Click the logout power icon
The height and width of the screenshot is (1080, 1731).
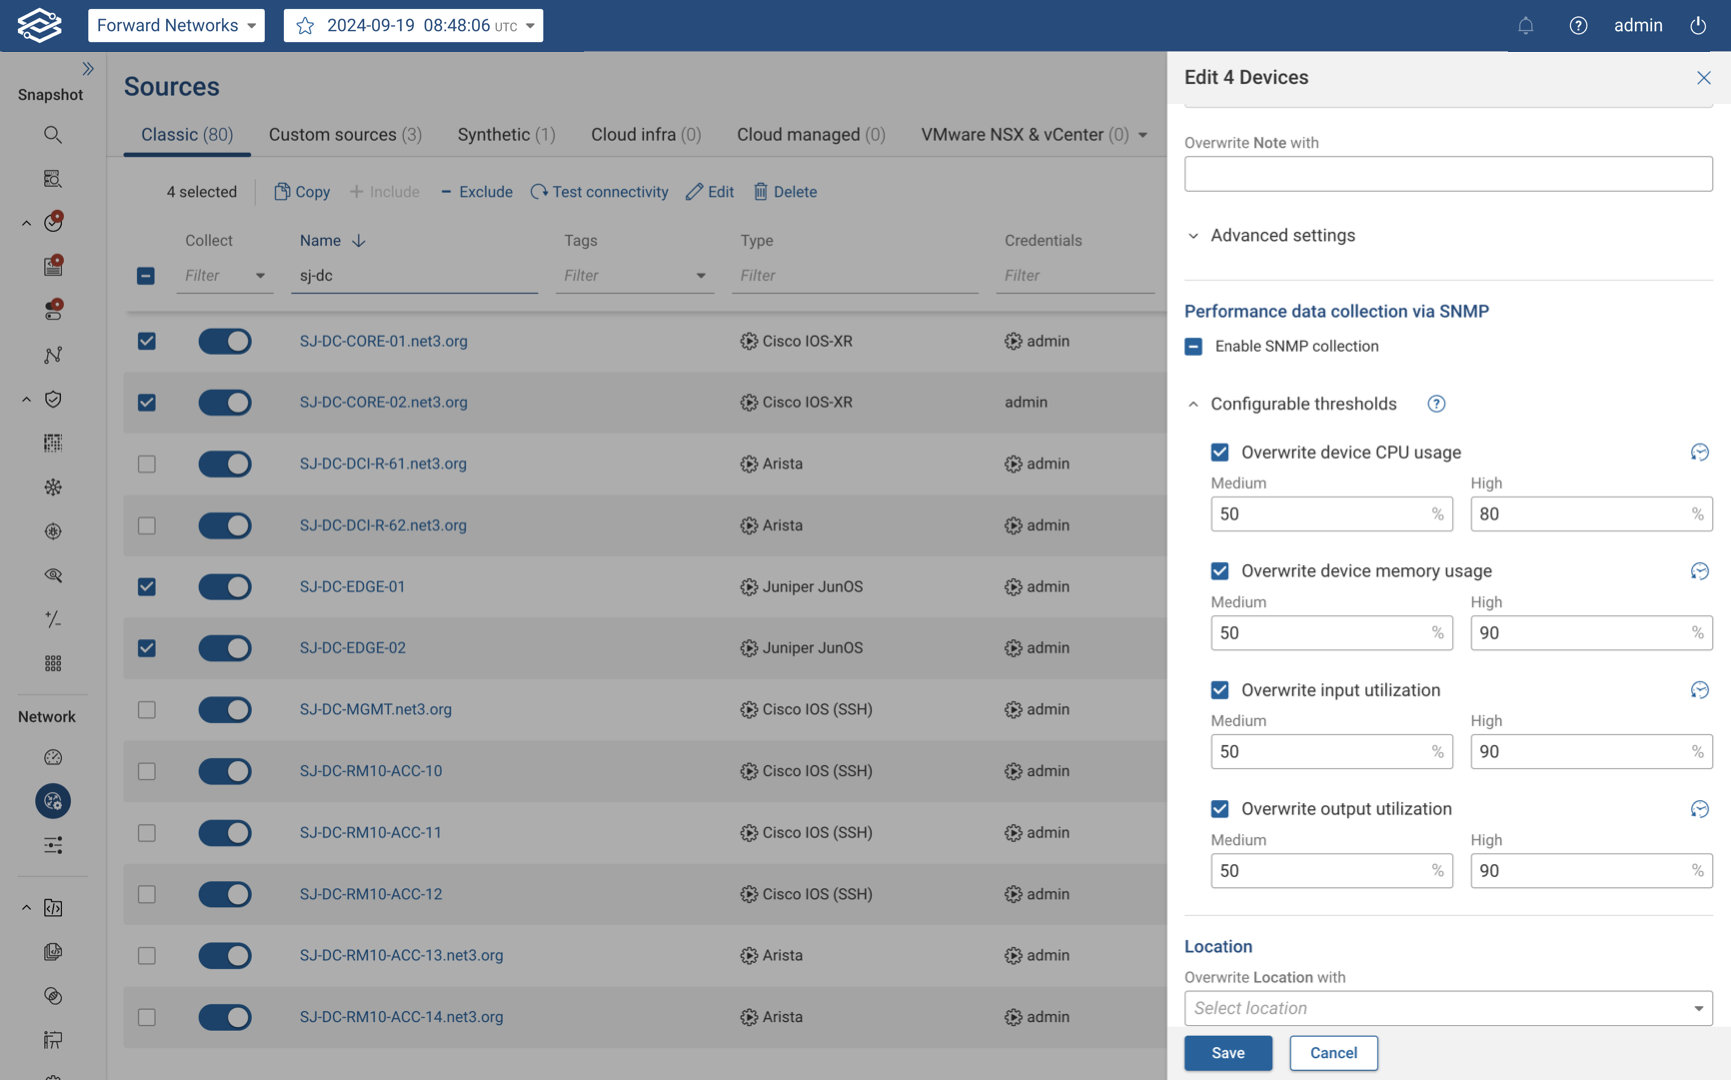[1697, 25]
